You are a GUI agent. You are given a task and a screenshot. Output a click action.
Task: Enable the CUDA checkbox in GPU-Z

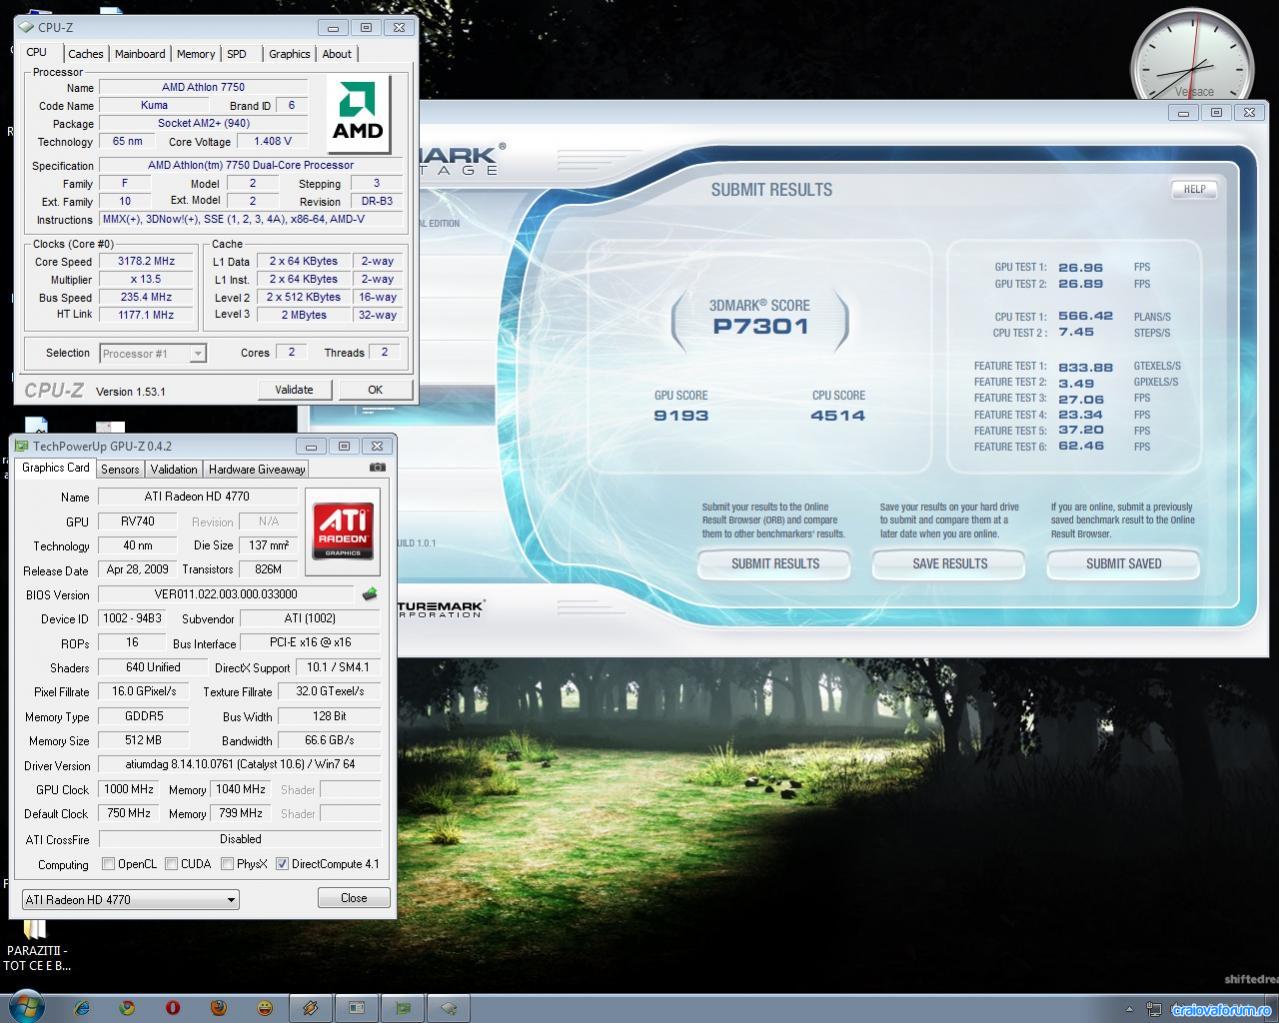(x=172, y=864)
